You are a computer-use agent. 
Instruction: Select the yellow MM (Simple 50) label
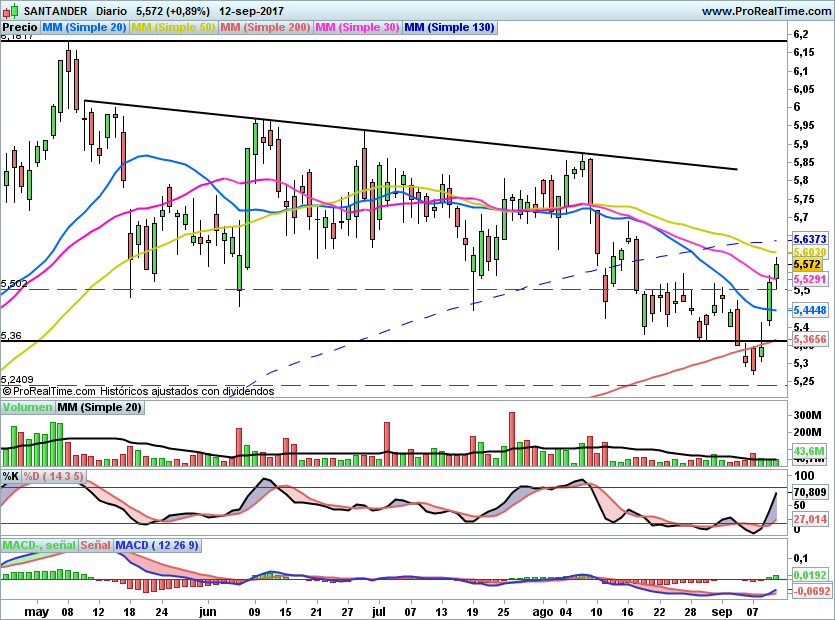[x=173, y=28]
